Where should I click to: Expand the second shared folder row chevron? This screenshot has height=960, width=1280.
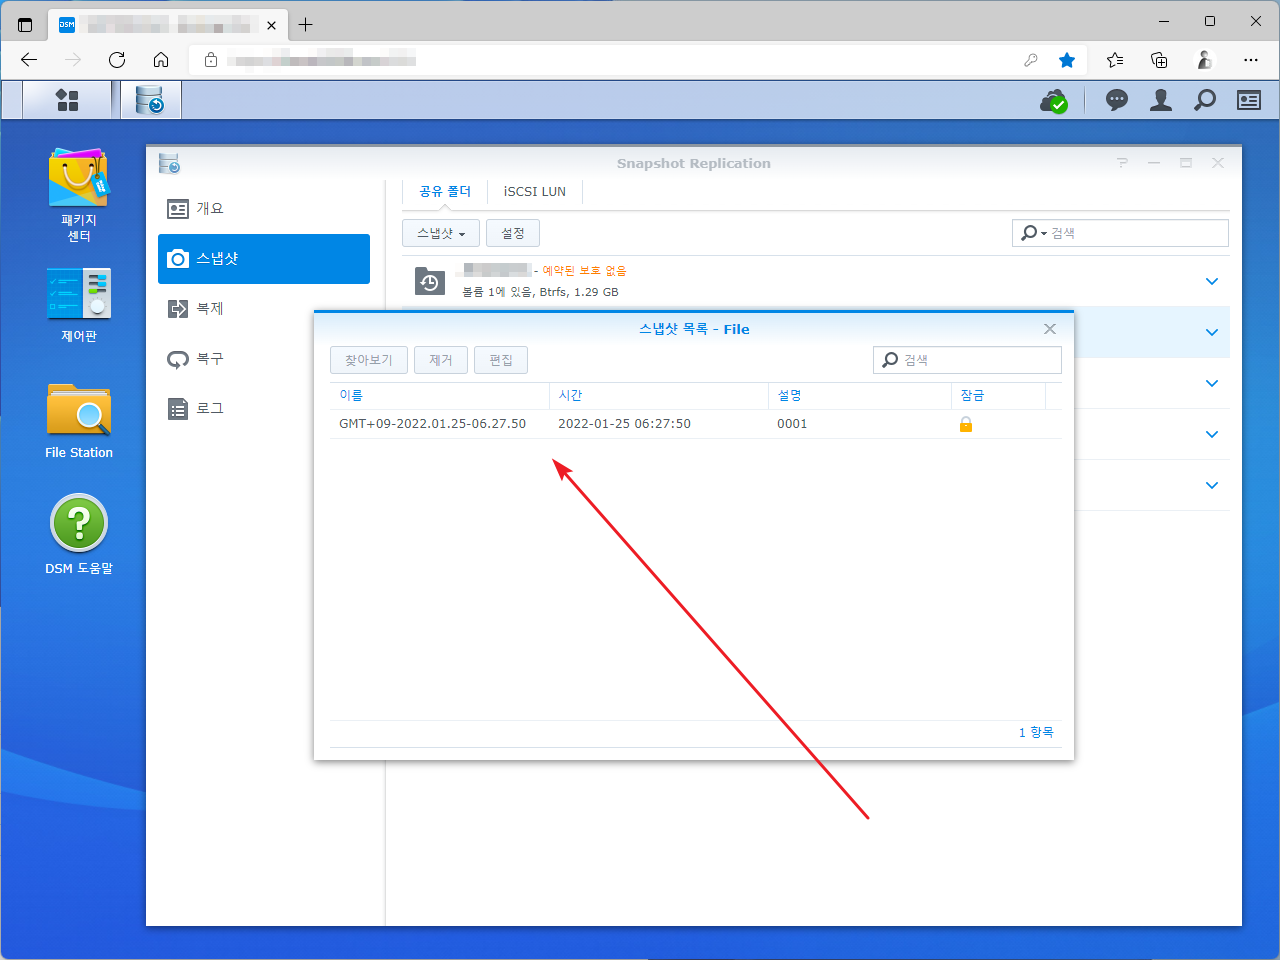point(1212,333)
